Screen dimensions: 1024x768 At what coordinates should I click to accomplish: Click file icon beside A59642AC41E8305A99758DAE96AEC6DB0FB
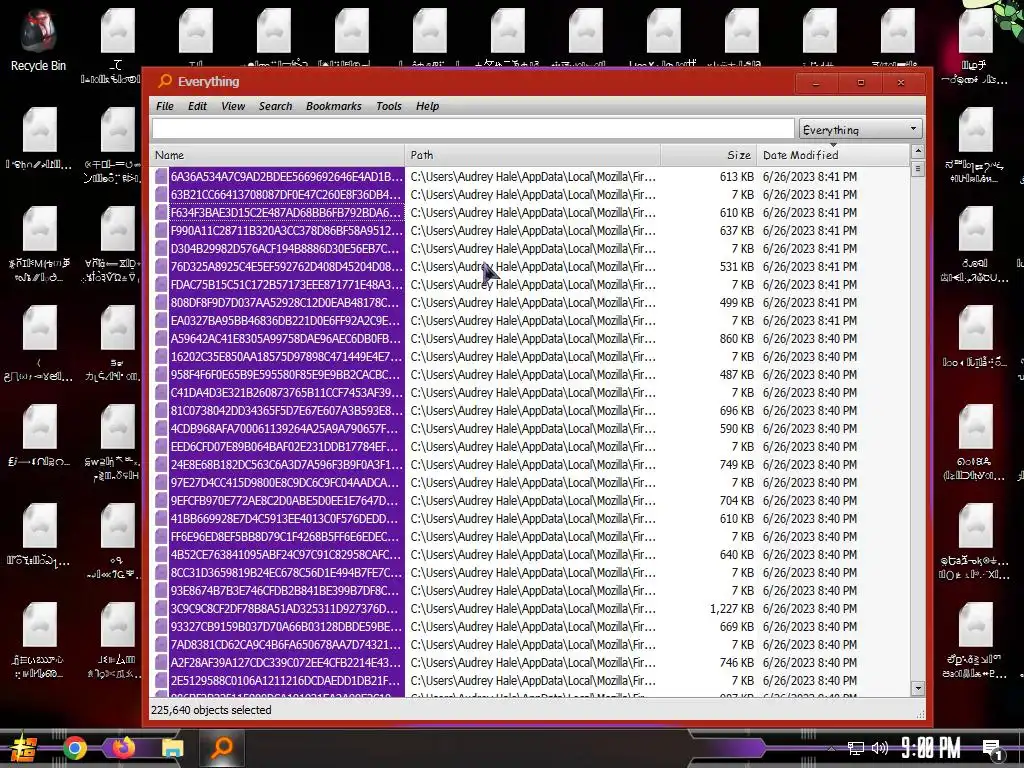[x=161, y=338]
